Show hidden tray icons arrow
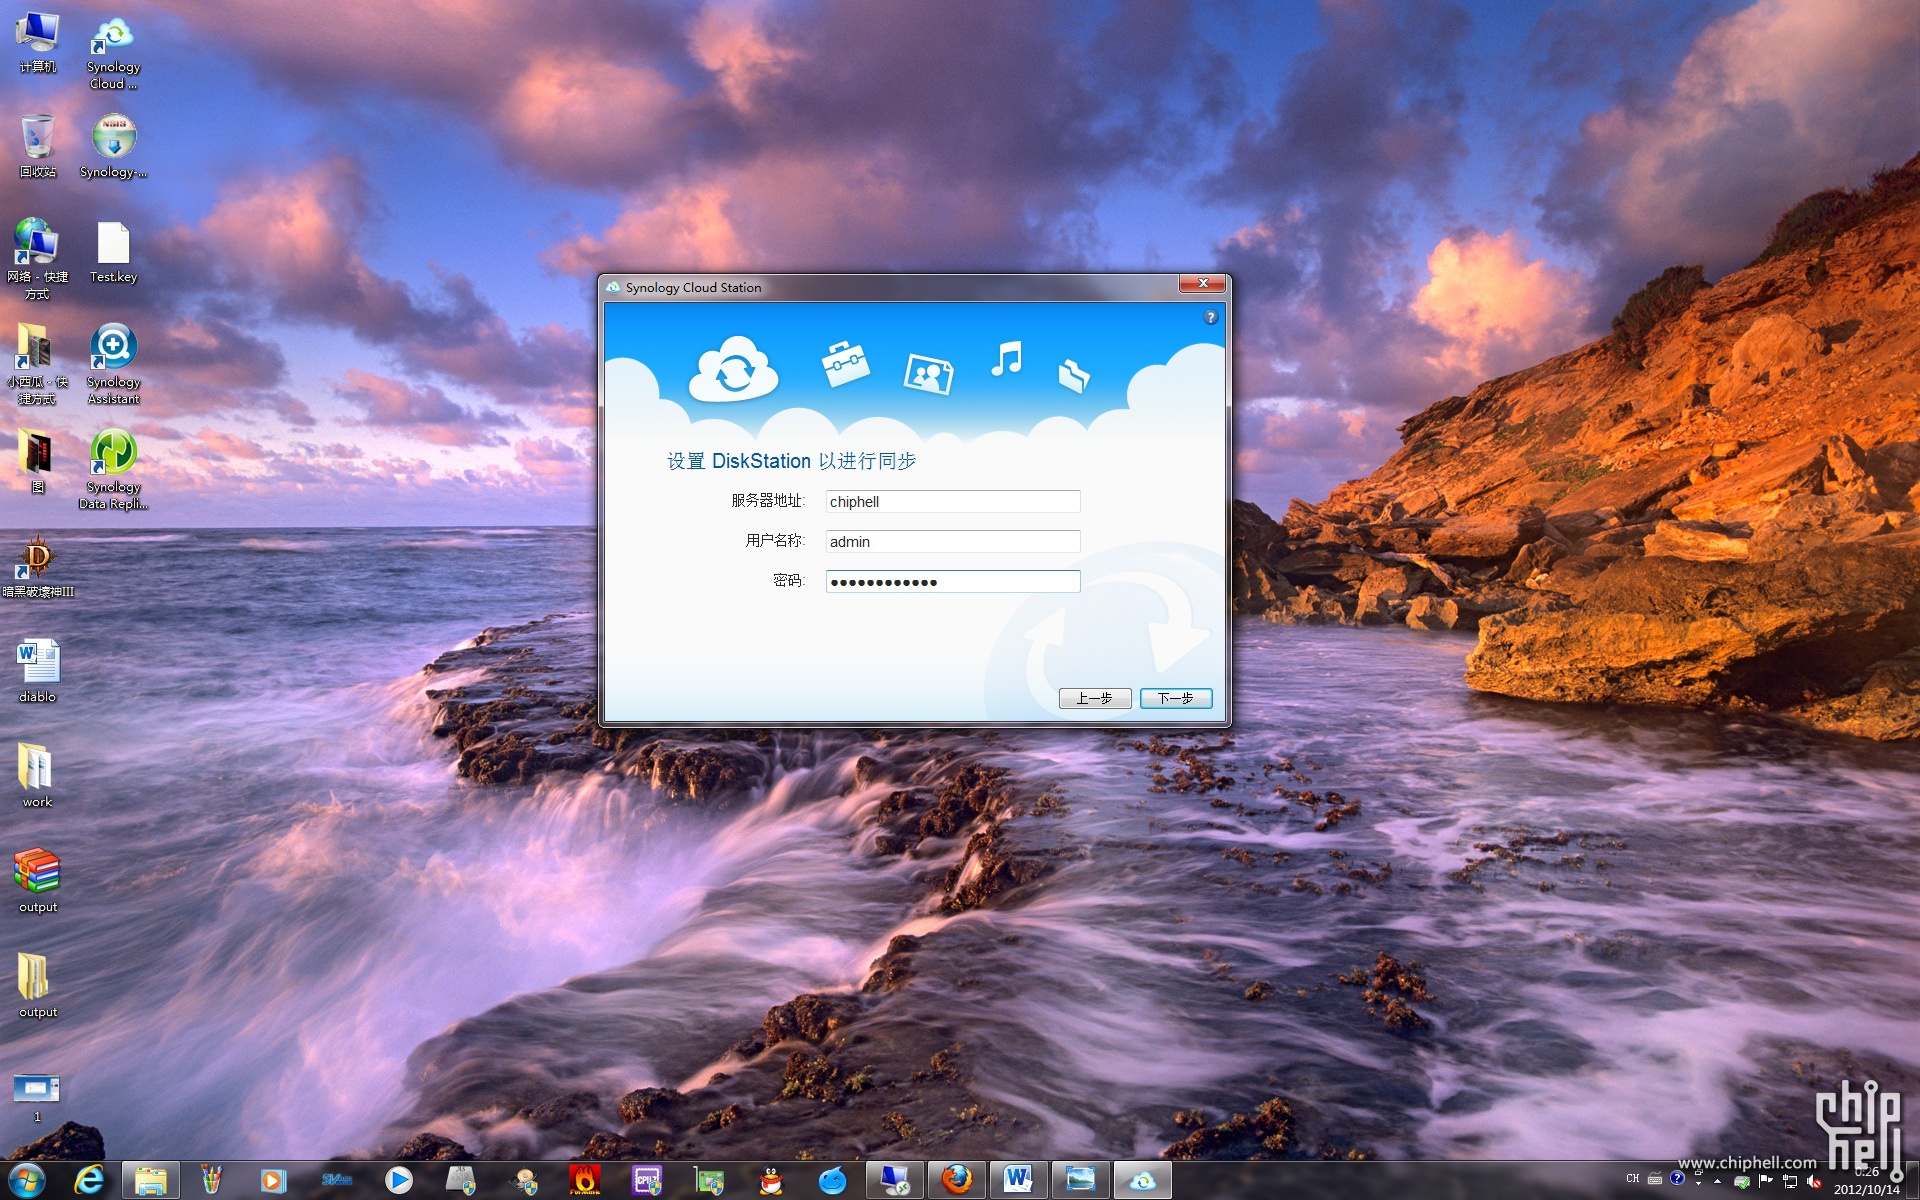The width and height of the screenshot is (1920, 1200). pos(1718,1181)
